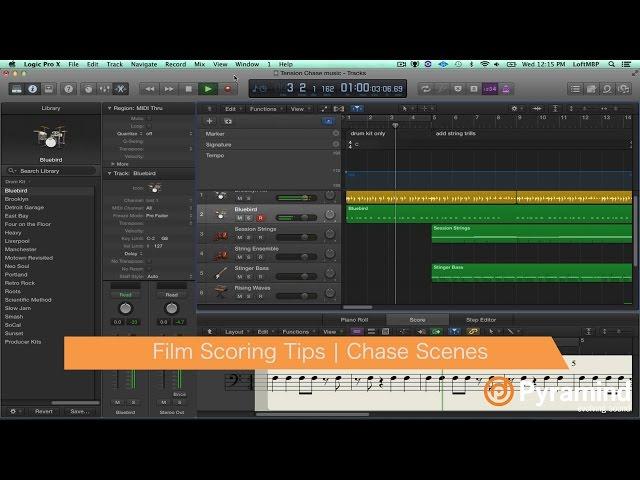
Task: Open the Mix menu
Action: [199, 64]
